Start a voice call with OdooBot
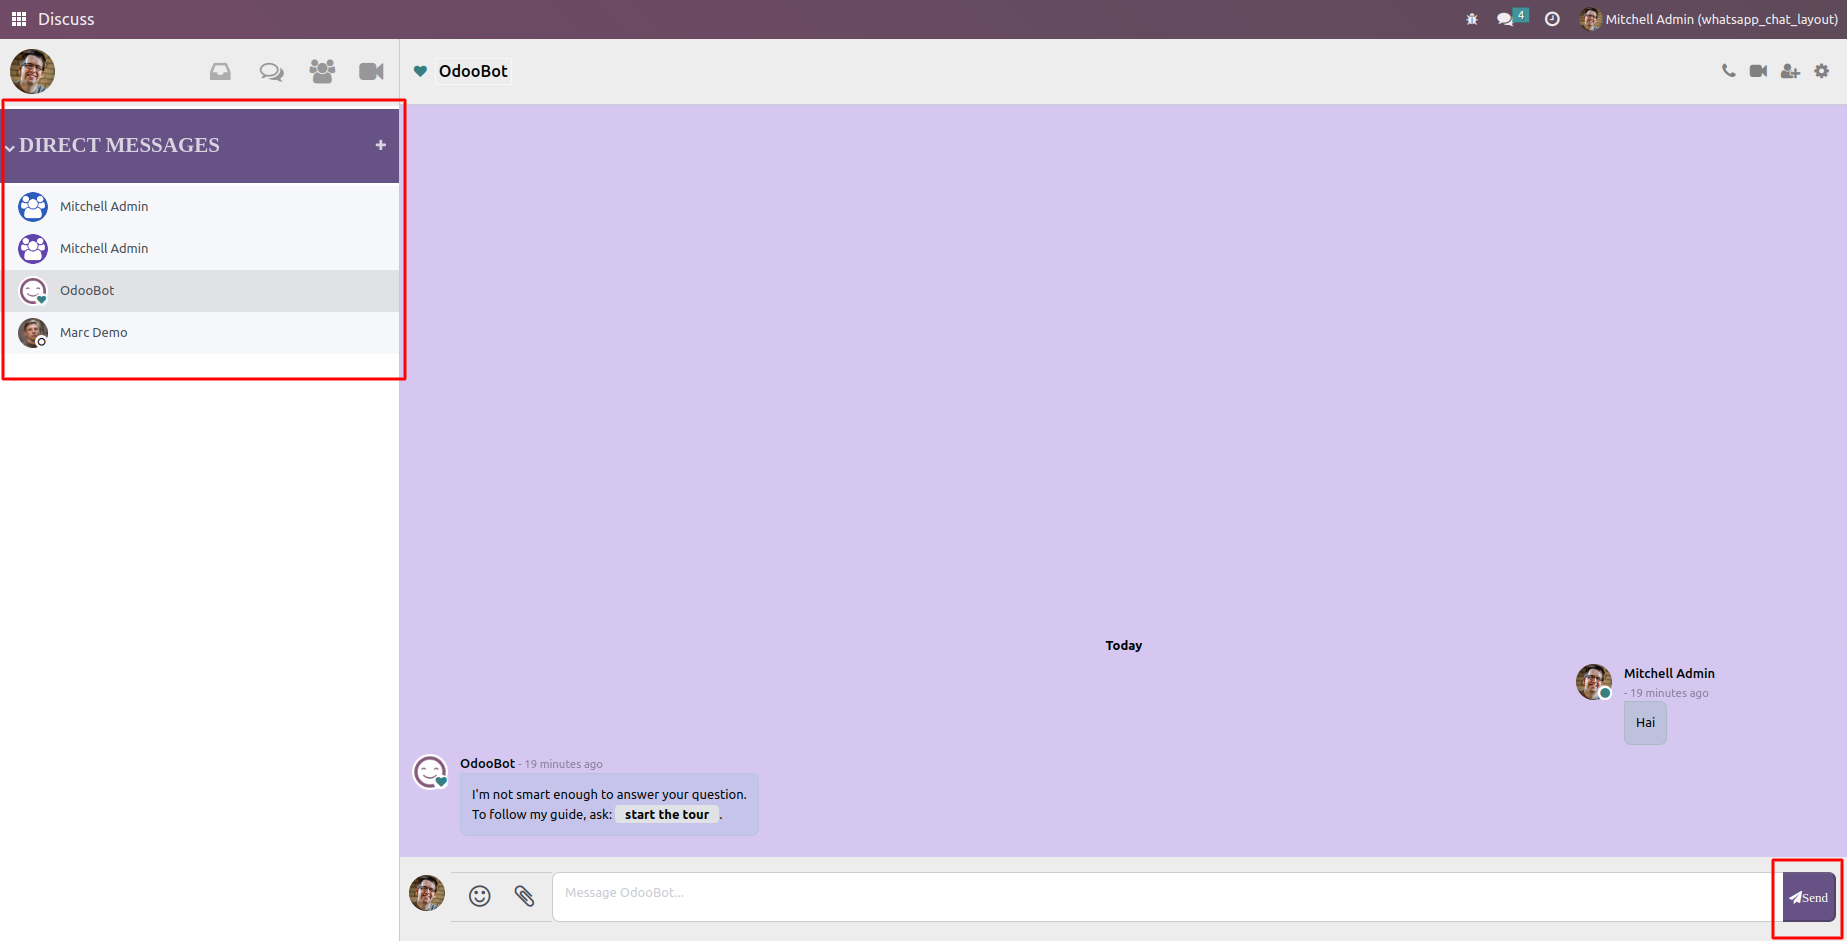This screenshot has height=941, width=1847. [x=1728, y=71]
